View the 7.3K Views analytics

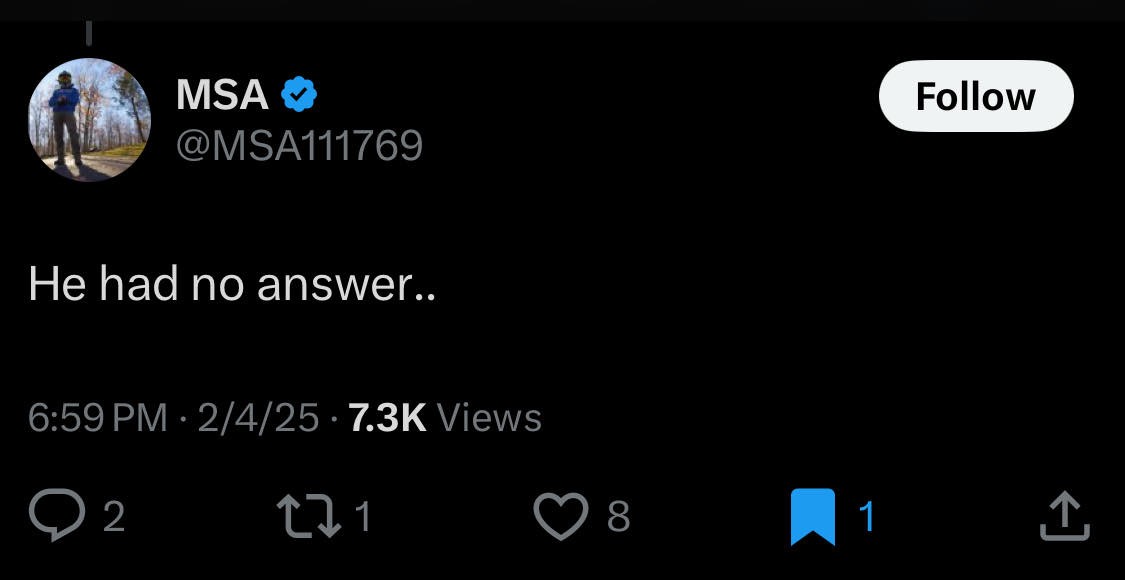(387, 417)
